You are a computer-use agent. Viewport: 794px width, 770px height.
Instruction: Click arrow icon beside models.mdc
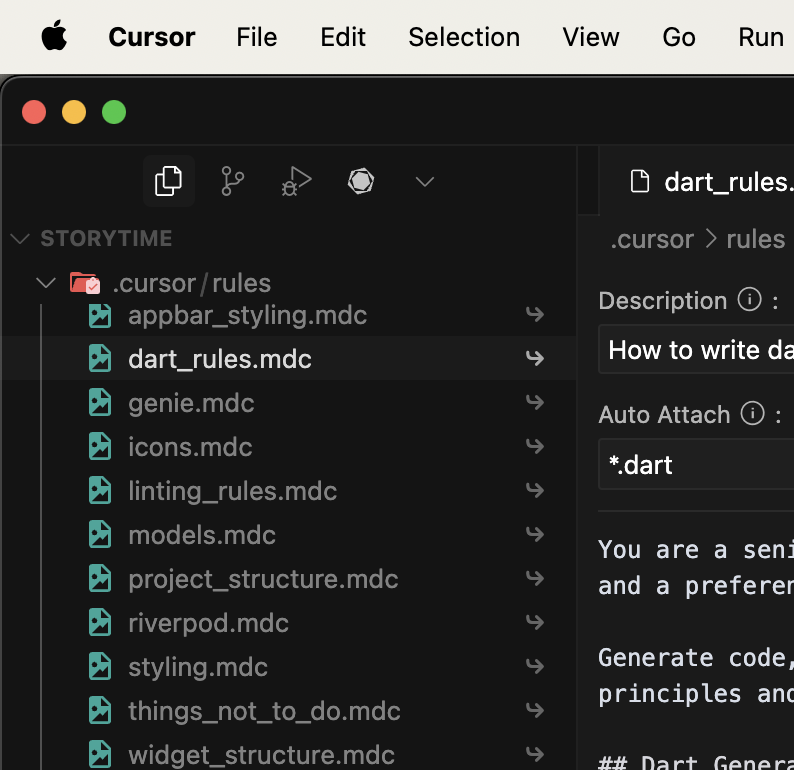coord(535,535)
